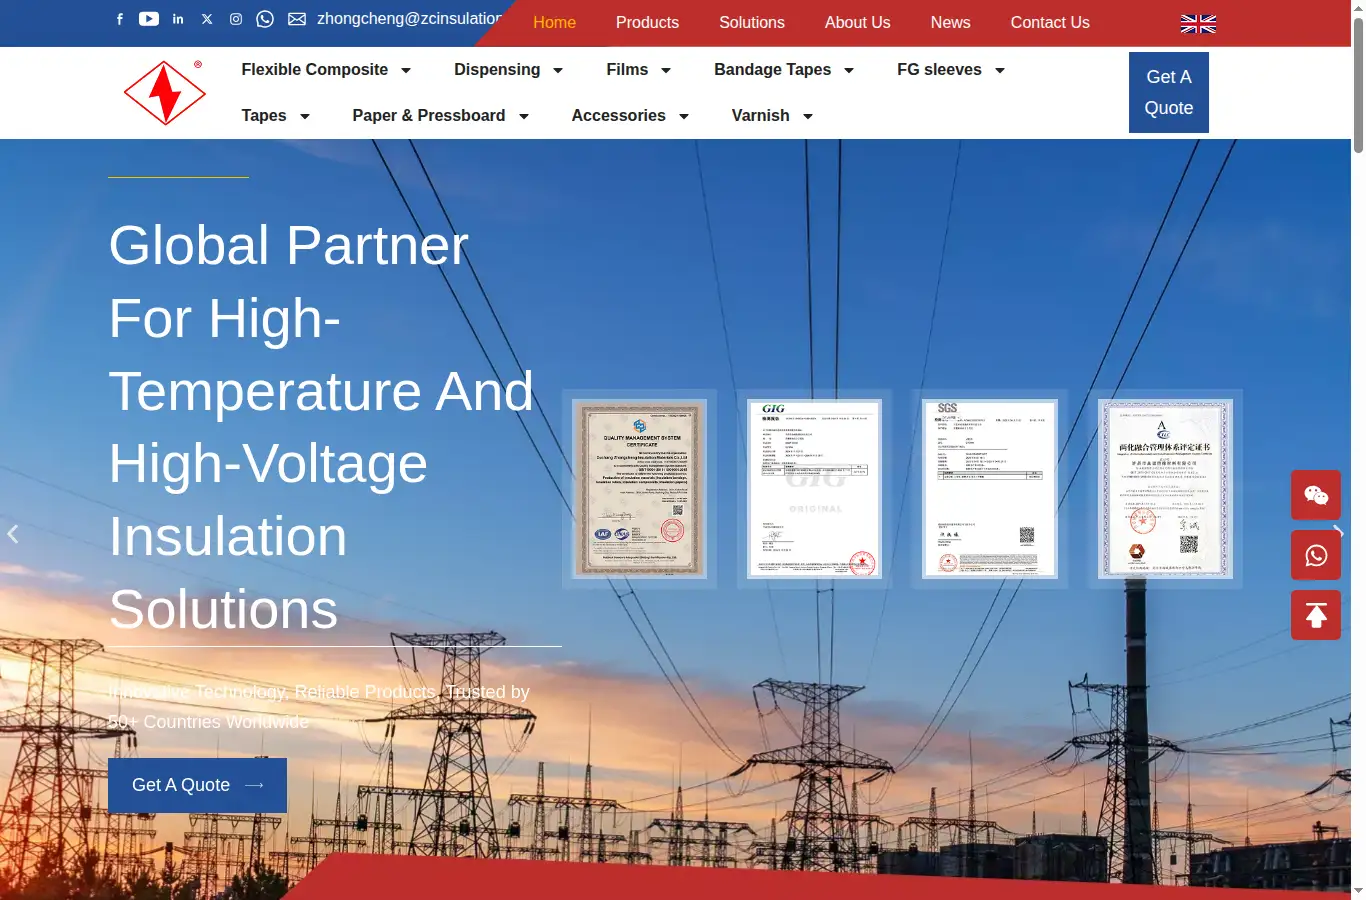Open the About Us menu item
The image size is (1366, 900).
[857, 23]
